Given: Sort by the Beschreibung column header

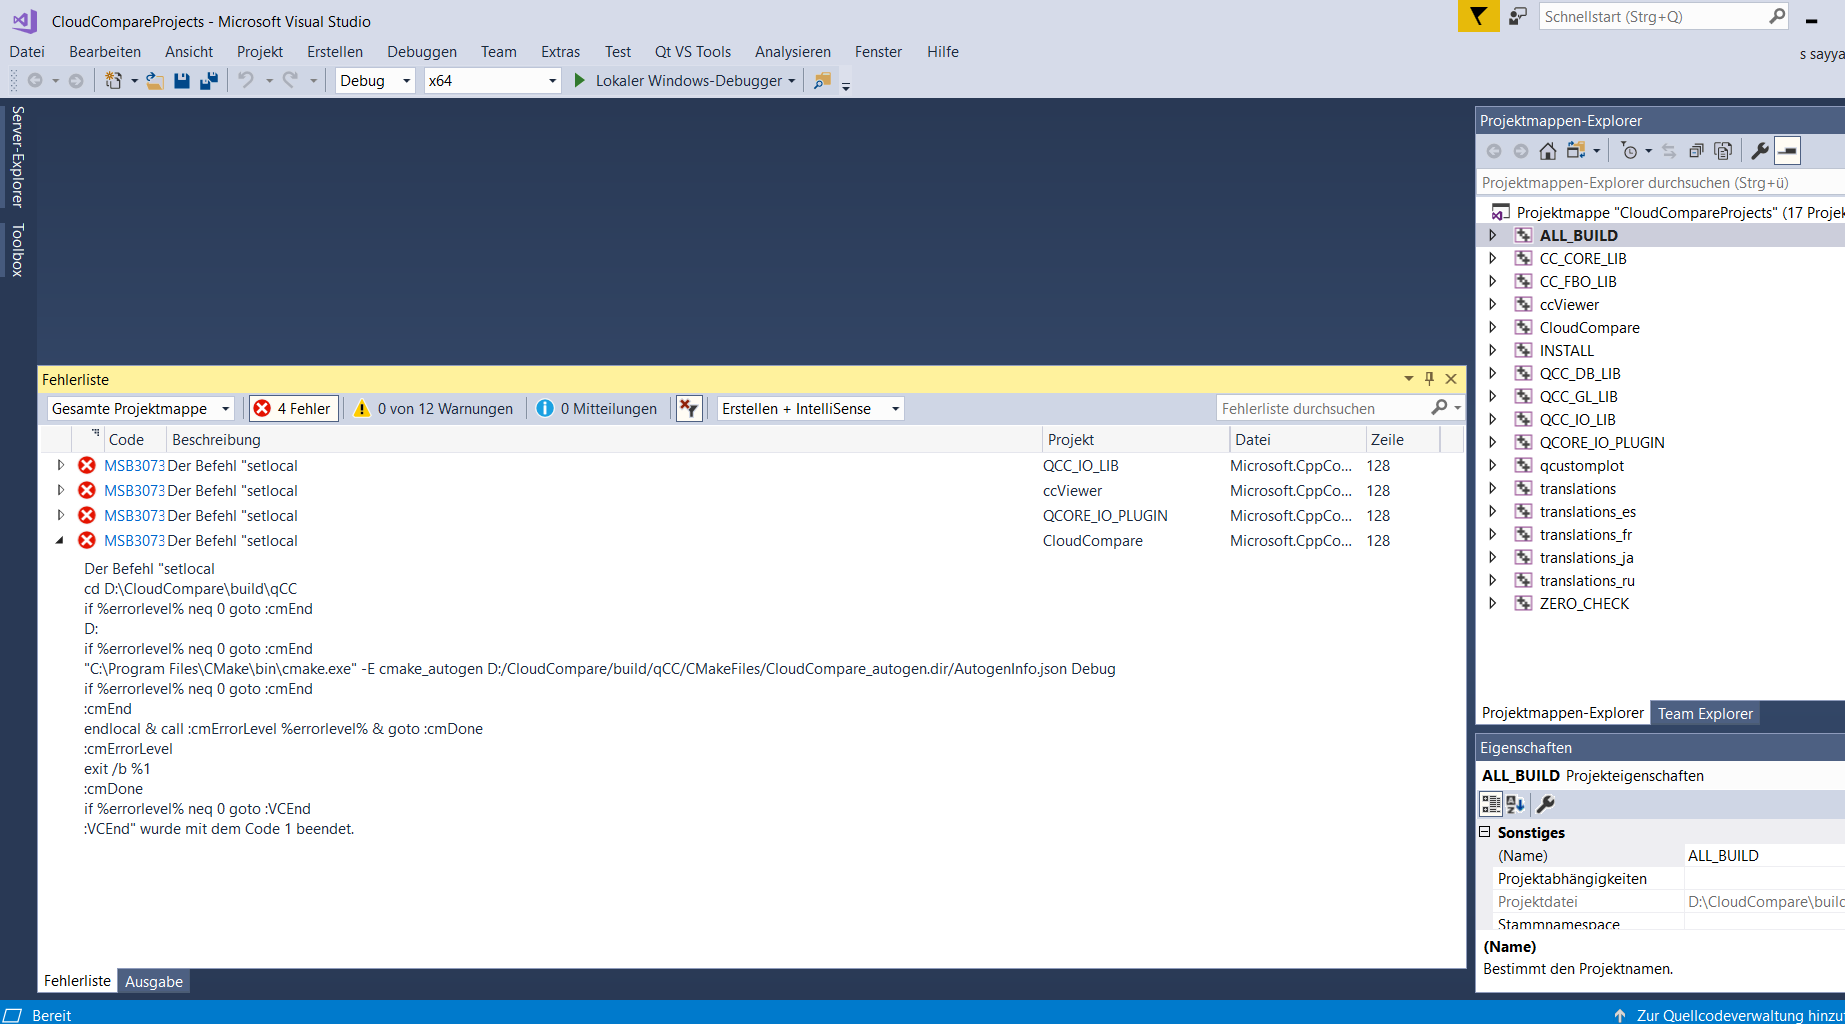Looking at the screenshot, I should tap(605, 440).
